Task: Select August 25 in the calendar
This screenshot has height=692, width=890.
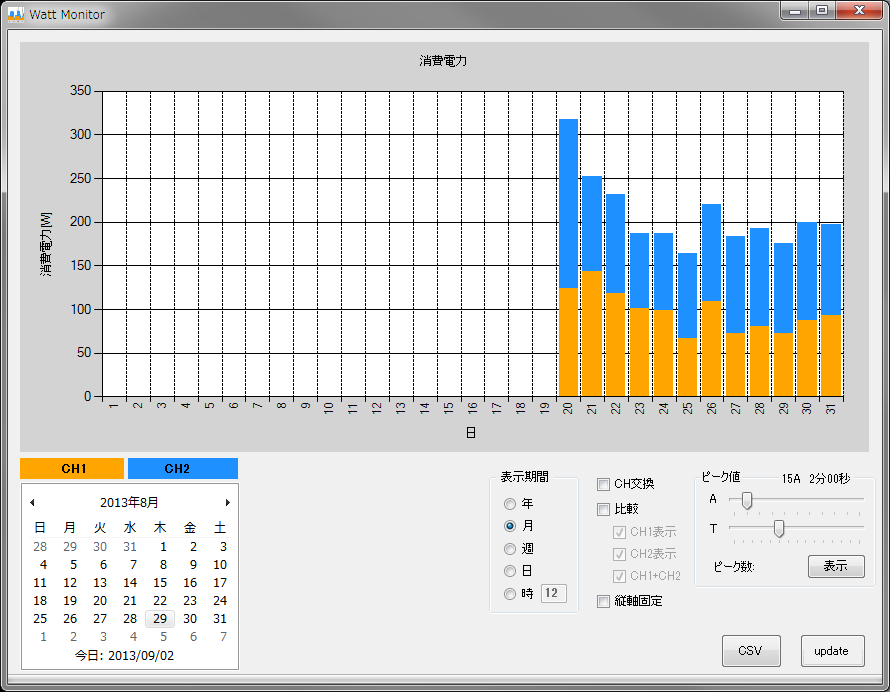Action: coord(40,619)
